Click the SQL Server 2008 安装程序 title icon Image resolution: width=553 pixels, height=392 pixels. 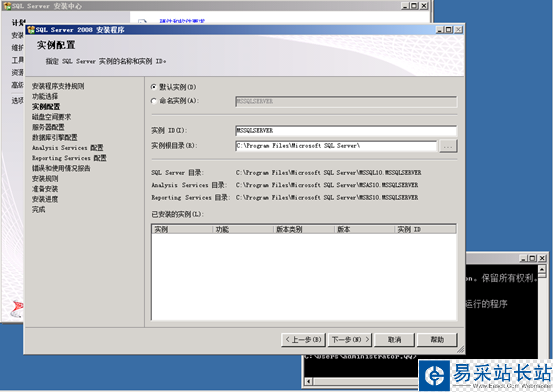pyautogui.click(x=31, y=30)
